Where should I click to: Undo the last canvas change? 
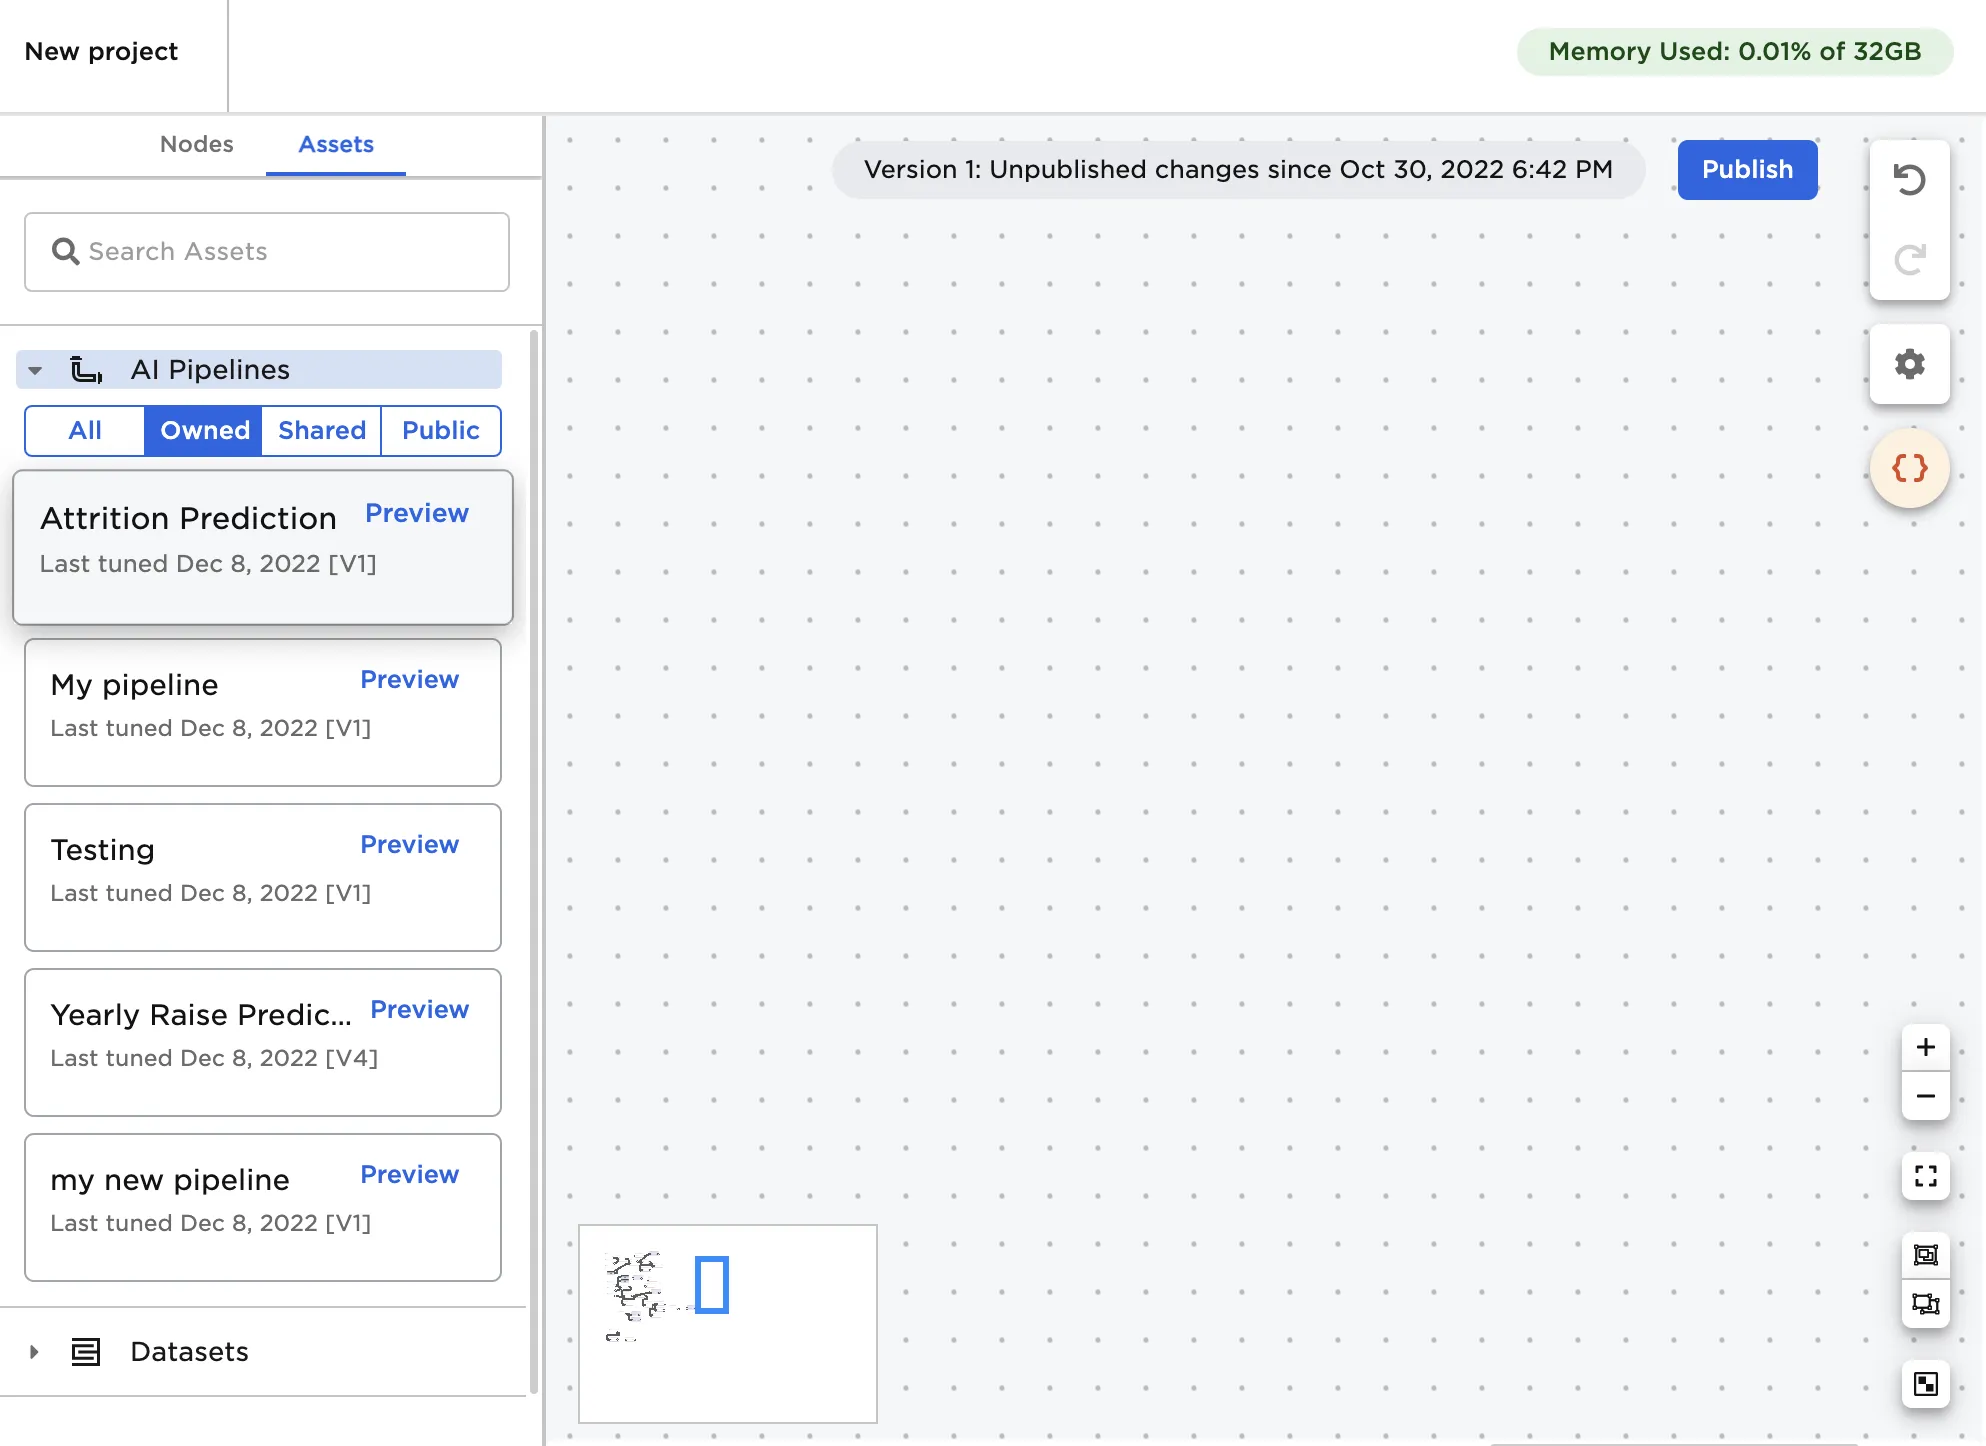click(1910, 180)
